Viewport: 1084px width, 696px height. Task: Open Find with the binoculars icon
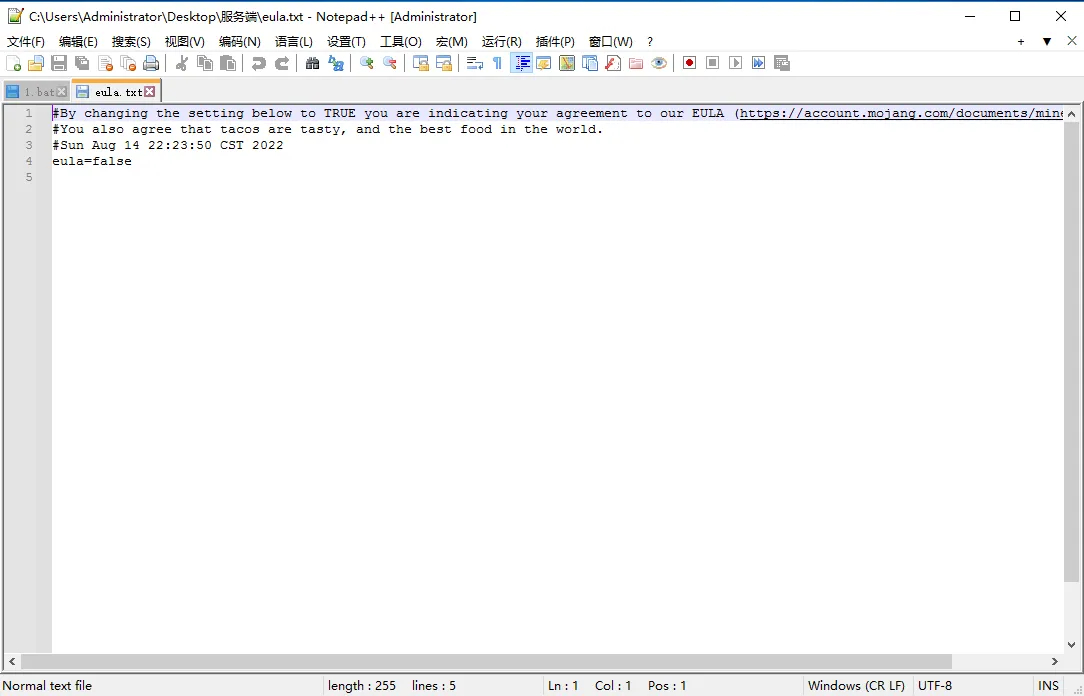pyautogui.click(x=313, y=63)
